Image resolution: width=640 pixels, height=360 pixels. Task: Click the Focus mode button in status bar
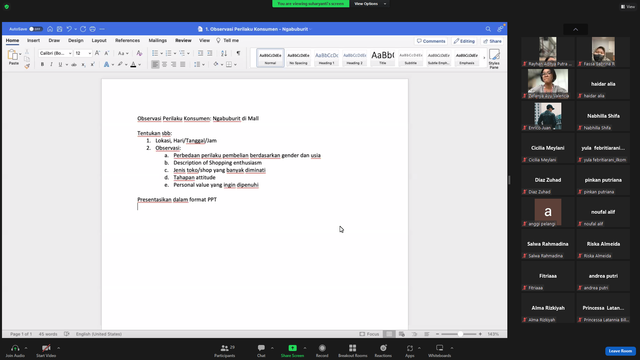click(369, 334)
